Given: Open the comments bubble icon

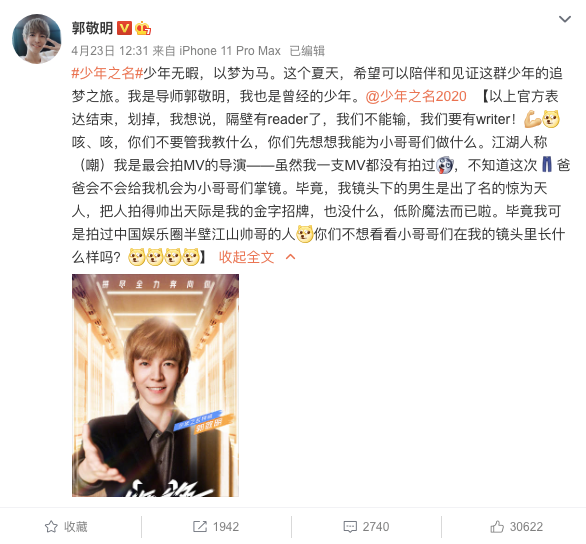Looking at the screenshot, I should pos(350,526).
